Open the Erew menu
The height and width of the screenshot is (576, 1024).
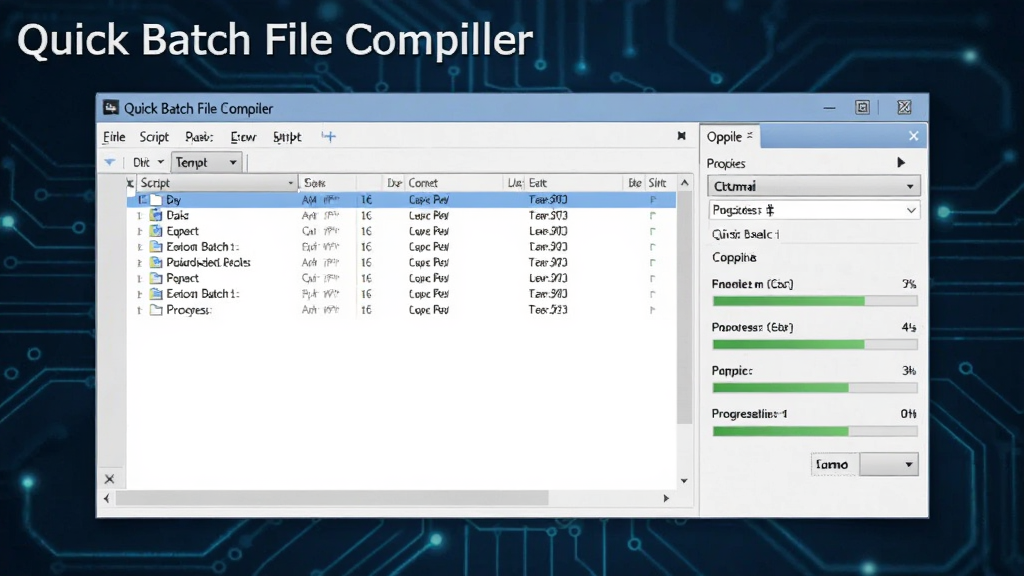(243, 136)
